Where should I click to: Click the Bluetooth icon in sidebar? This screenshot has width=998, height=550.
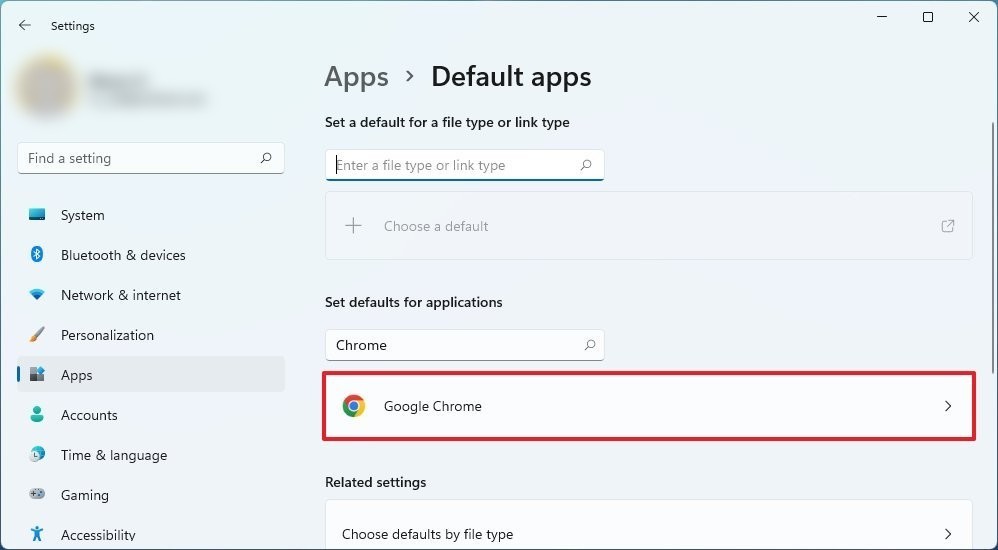pyautogui.click(x=37, y=255)
